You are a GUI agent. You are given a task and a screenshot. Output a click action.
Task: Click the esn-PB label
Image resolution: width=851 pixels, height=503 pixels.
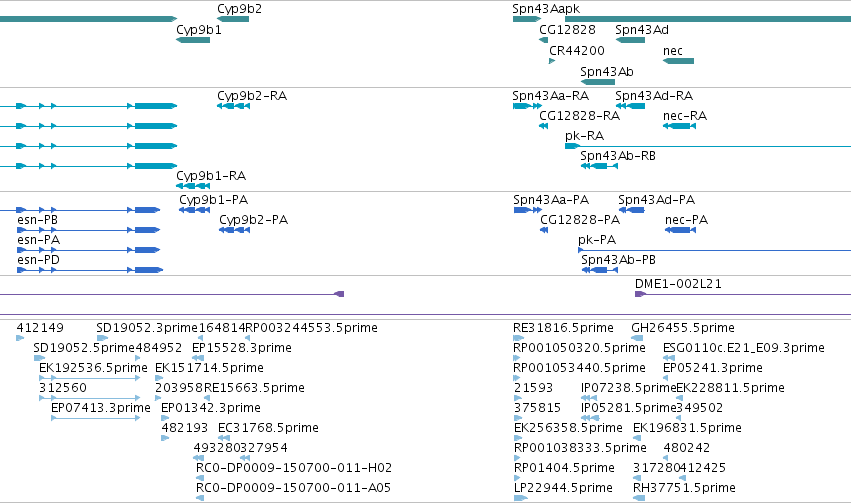coord(37,220)
